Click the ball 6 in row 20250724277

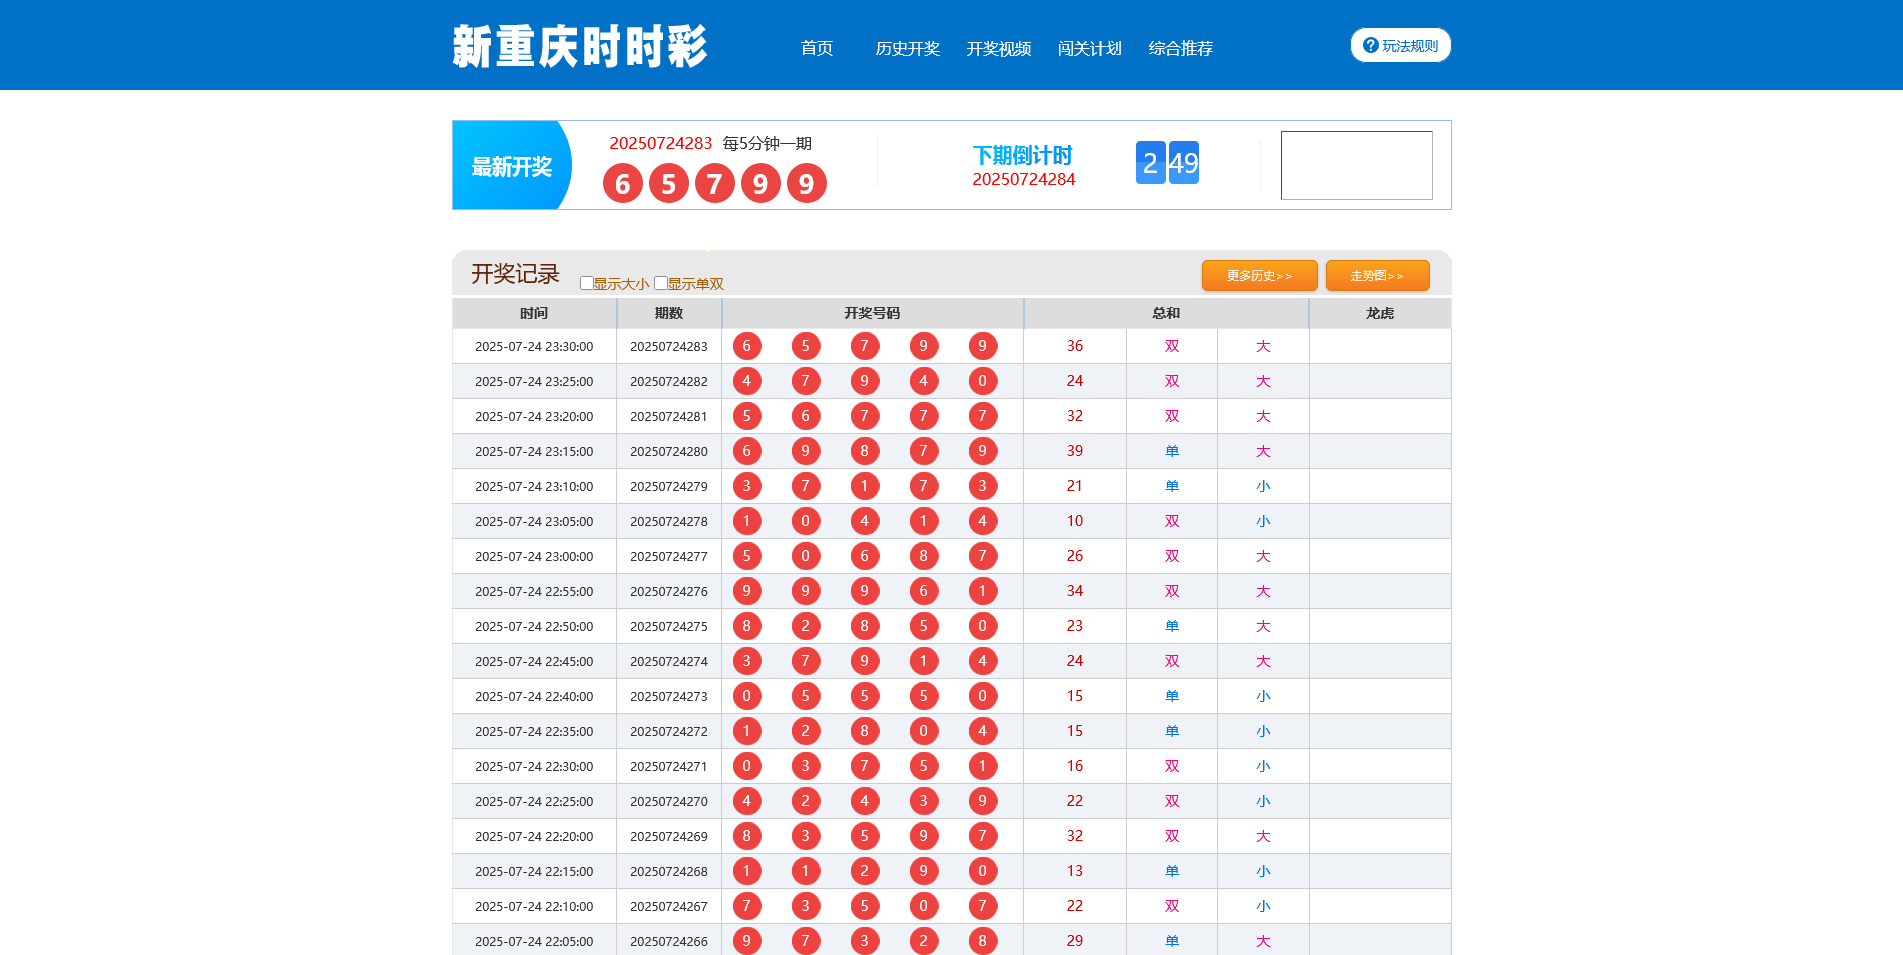865,556
